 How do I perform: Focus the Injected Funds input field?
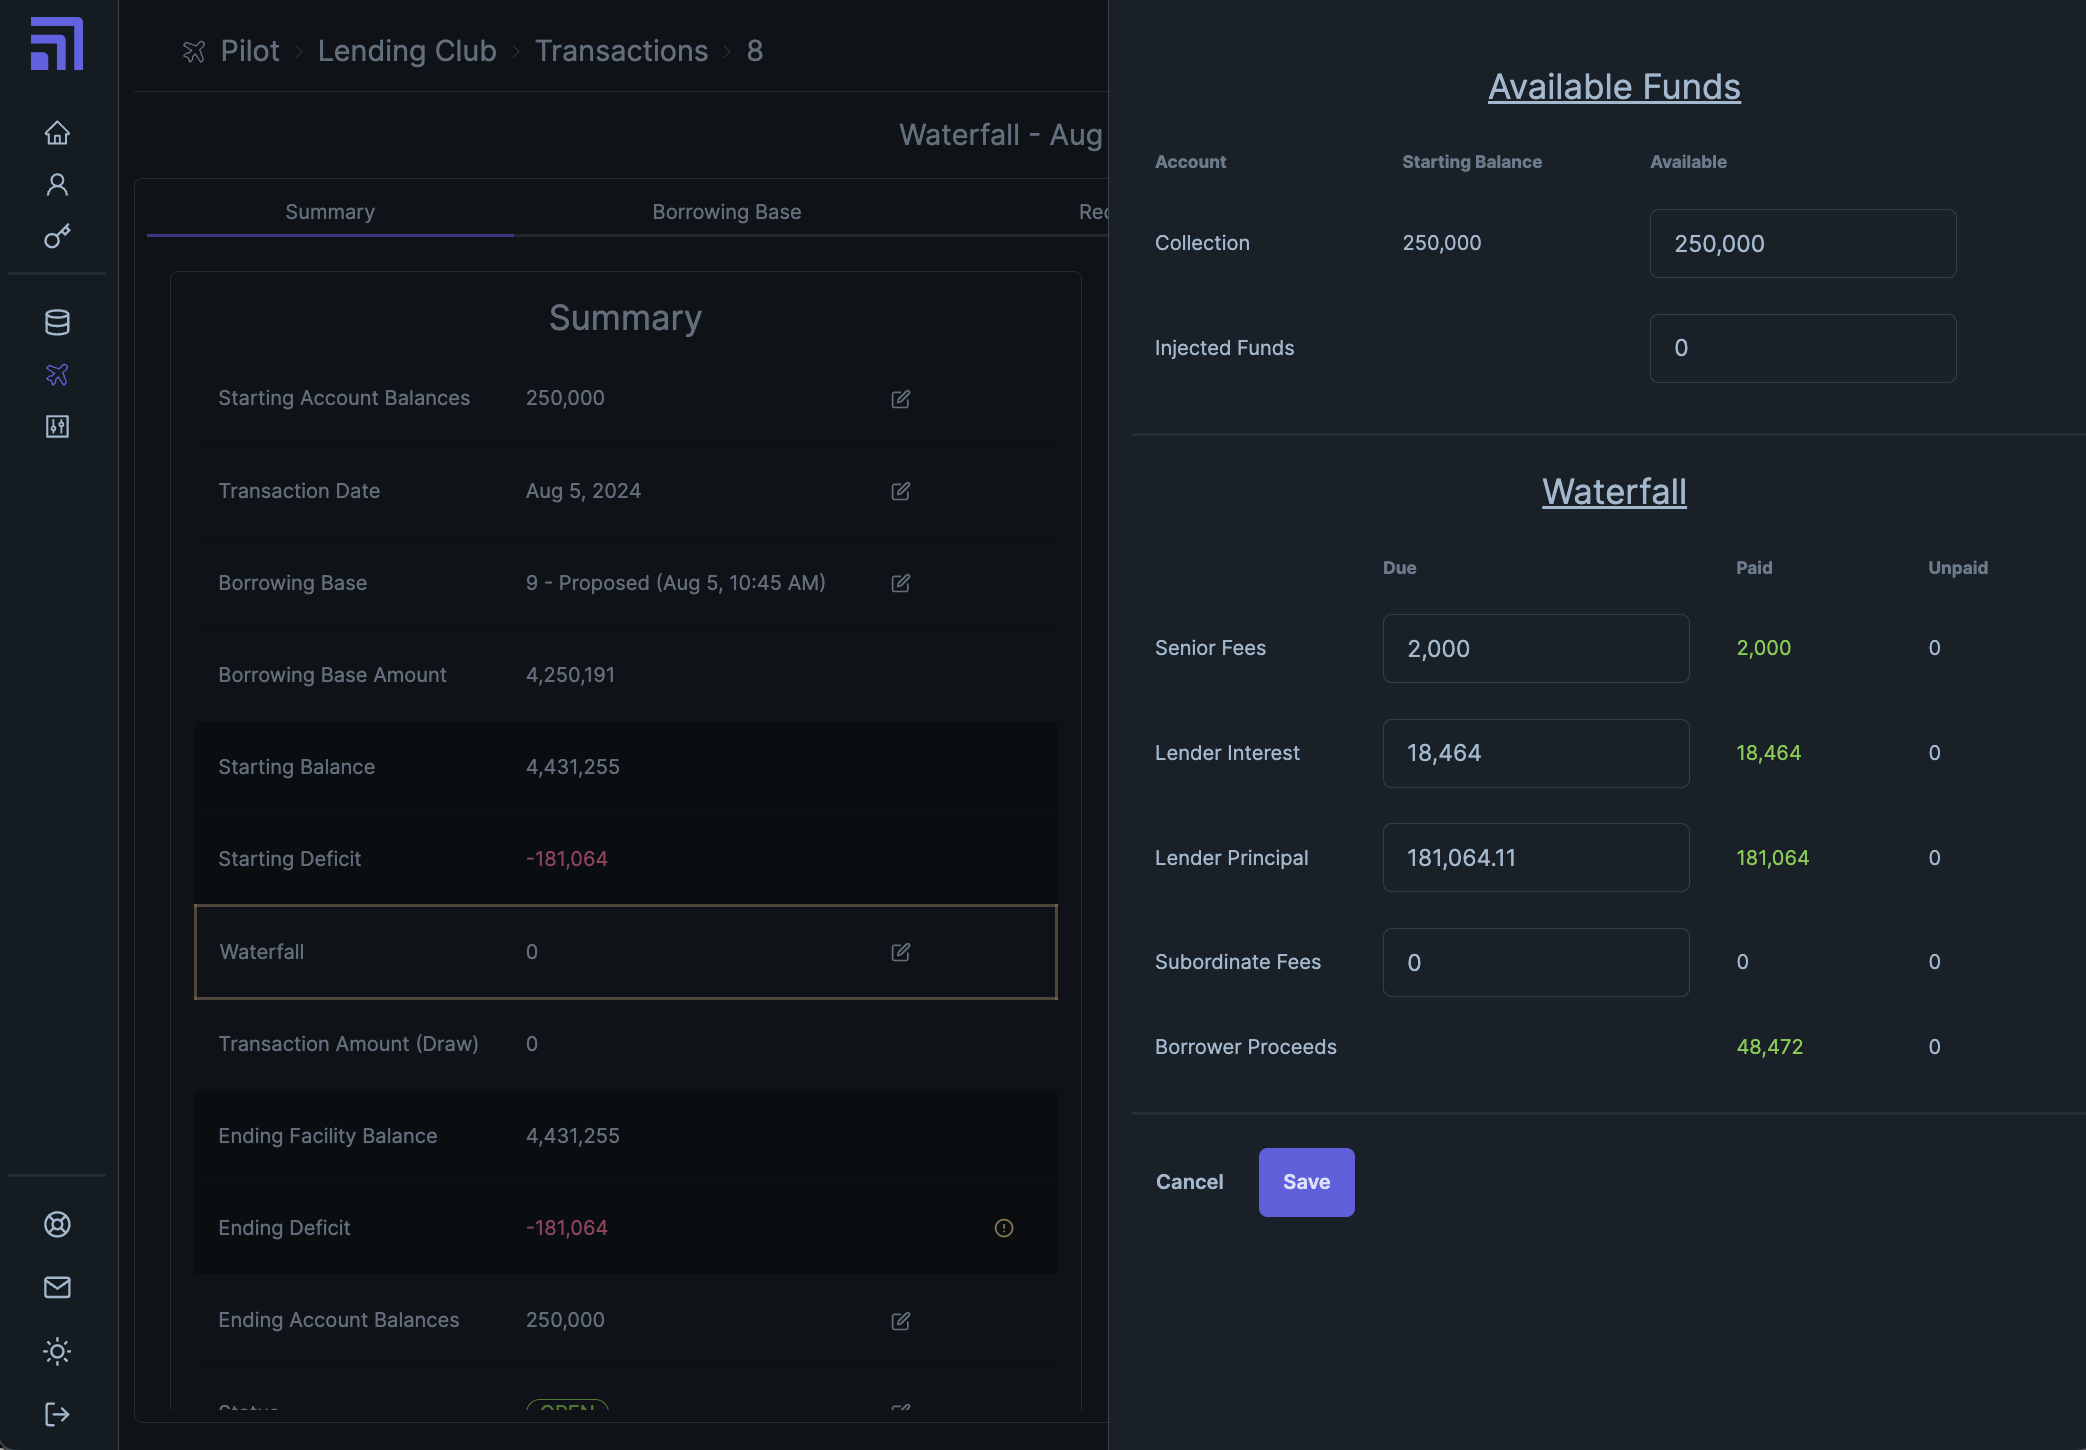(x=1802, y=348)
